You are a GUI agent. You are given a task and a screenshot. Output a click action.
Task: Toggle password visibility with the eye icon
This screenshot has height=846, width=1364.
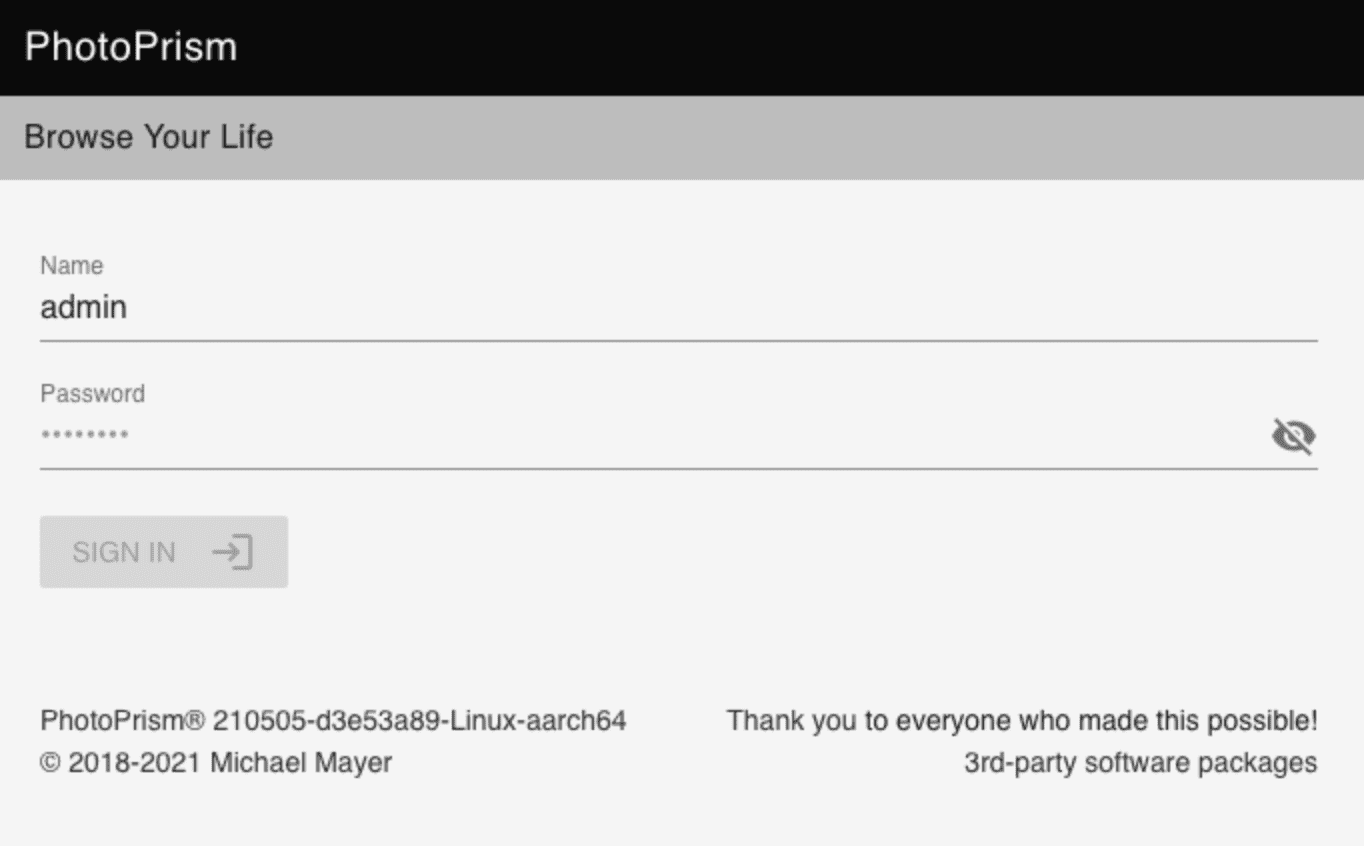pyautogui.click(x=1293, y=436)
